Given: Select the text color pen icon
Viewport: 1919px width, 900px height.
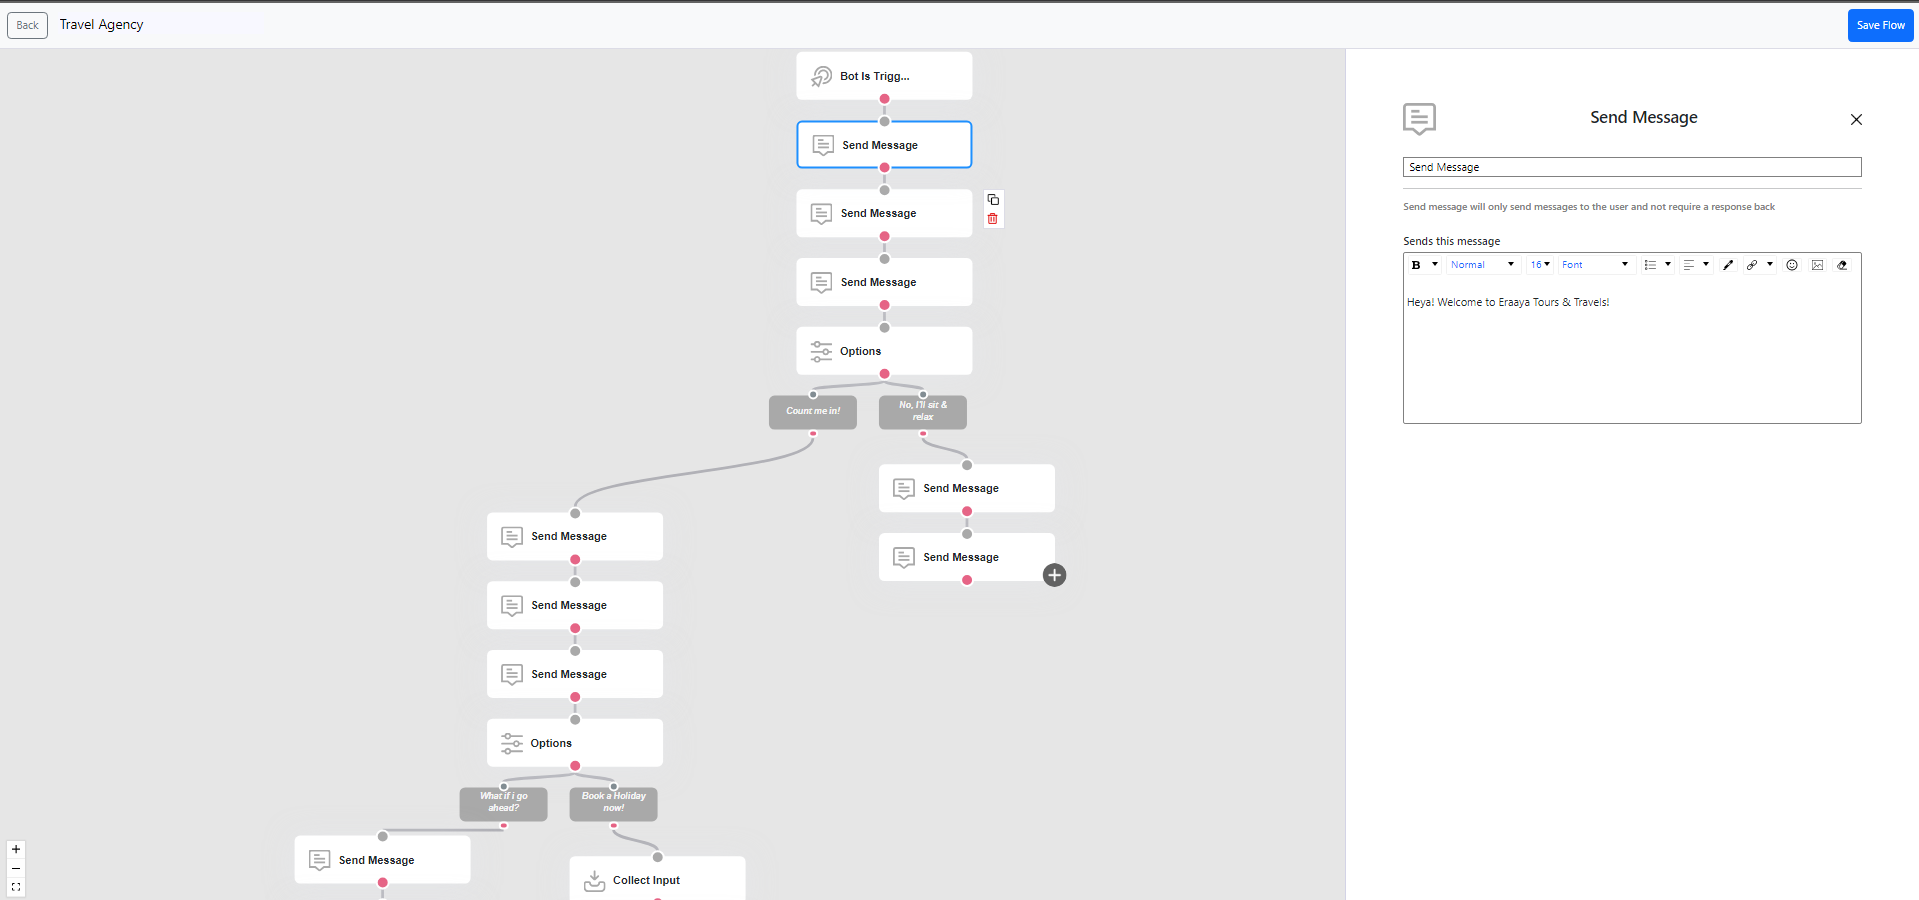Looking at the screenshot, I should 1728,265.
